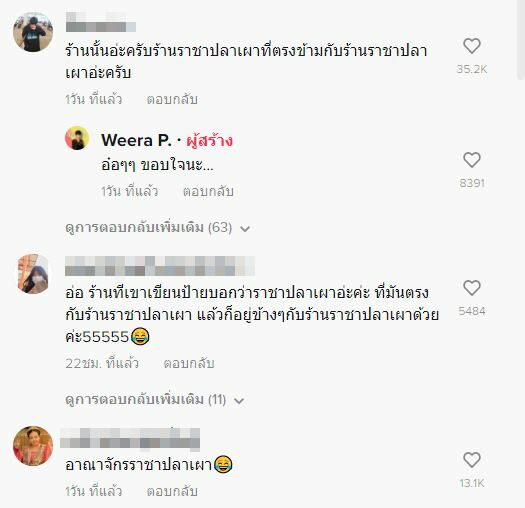Reply to the อาณาจักรราชาปลาเผา comment
Screen dimensions: 525x508
click(172, 492)
